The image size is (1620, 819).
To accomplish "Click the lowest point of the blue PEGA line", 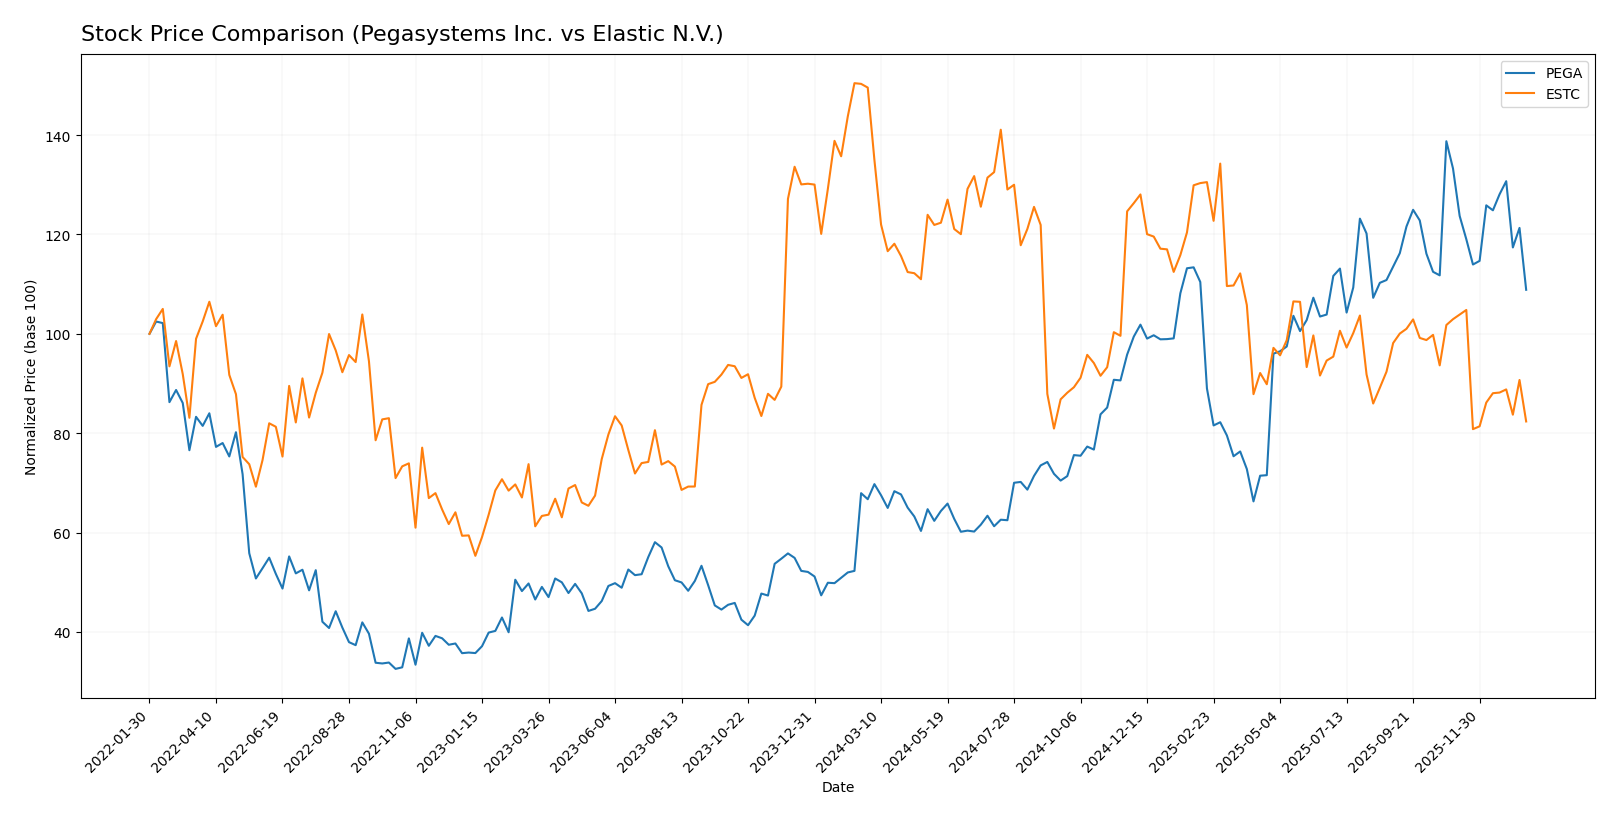I will 395,668.
